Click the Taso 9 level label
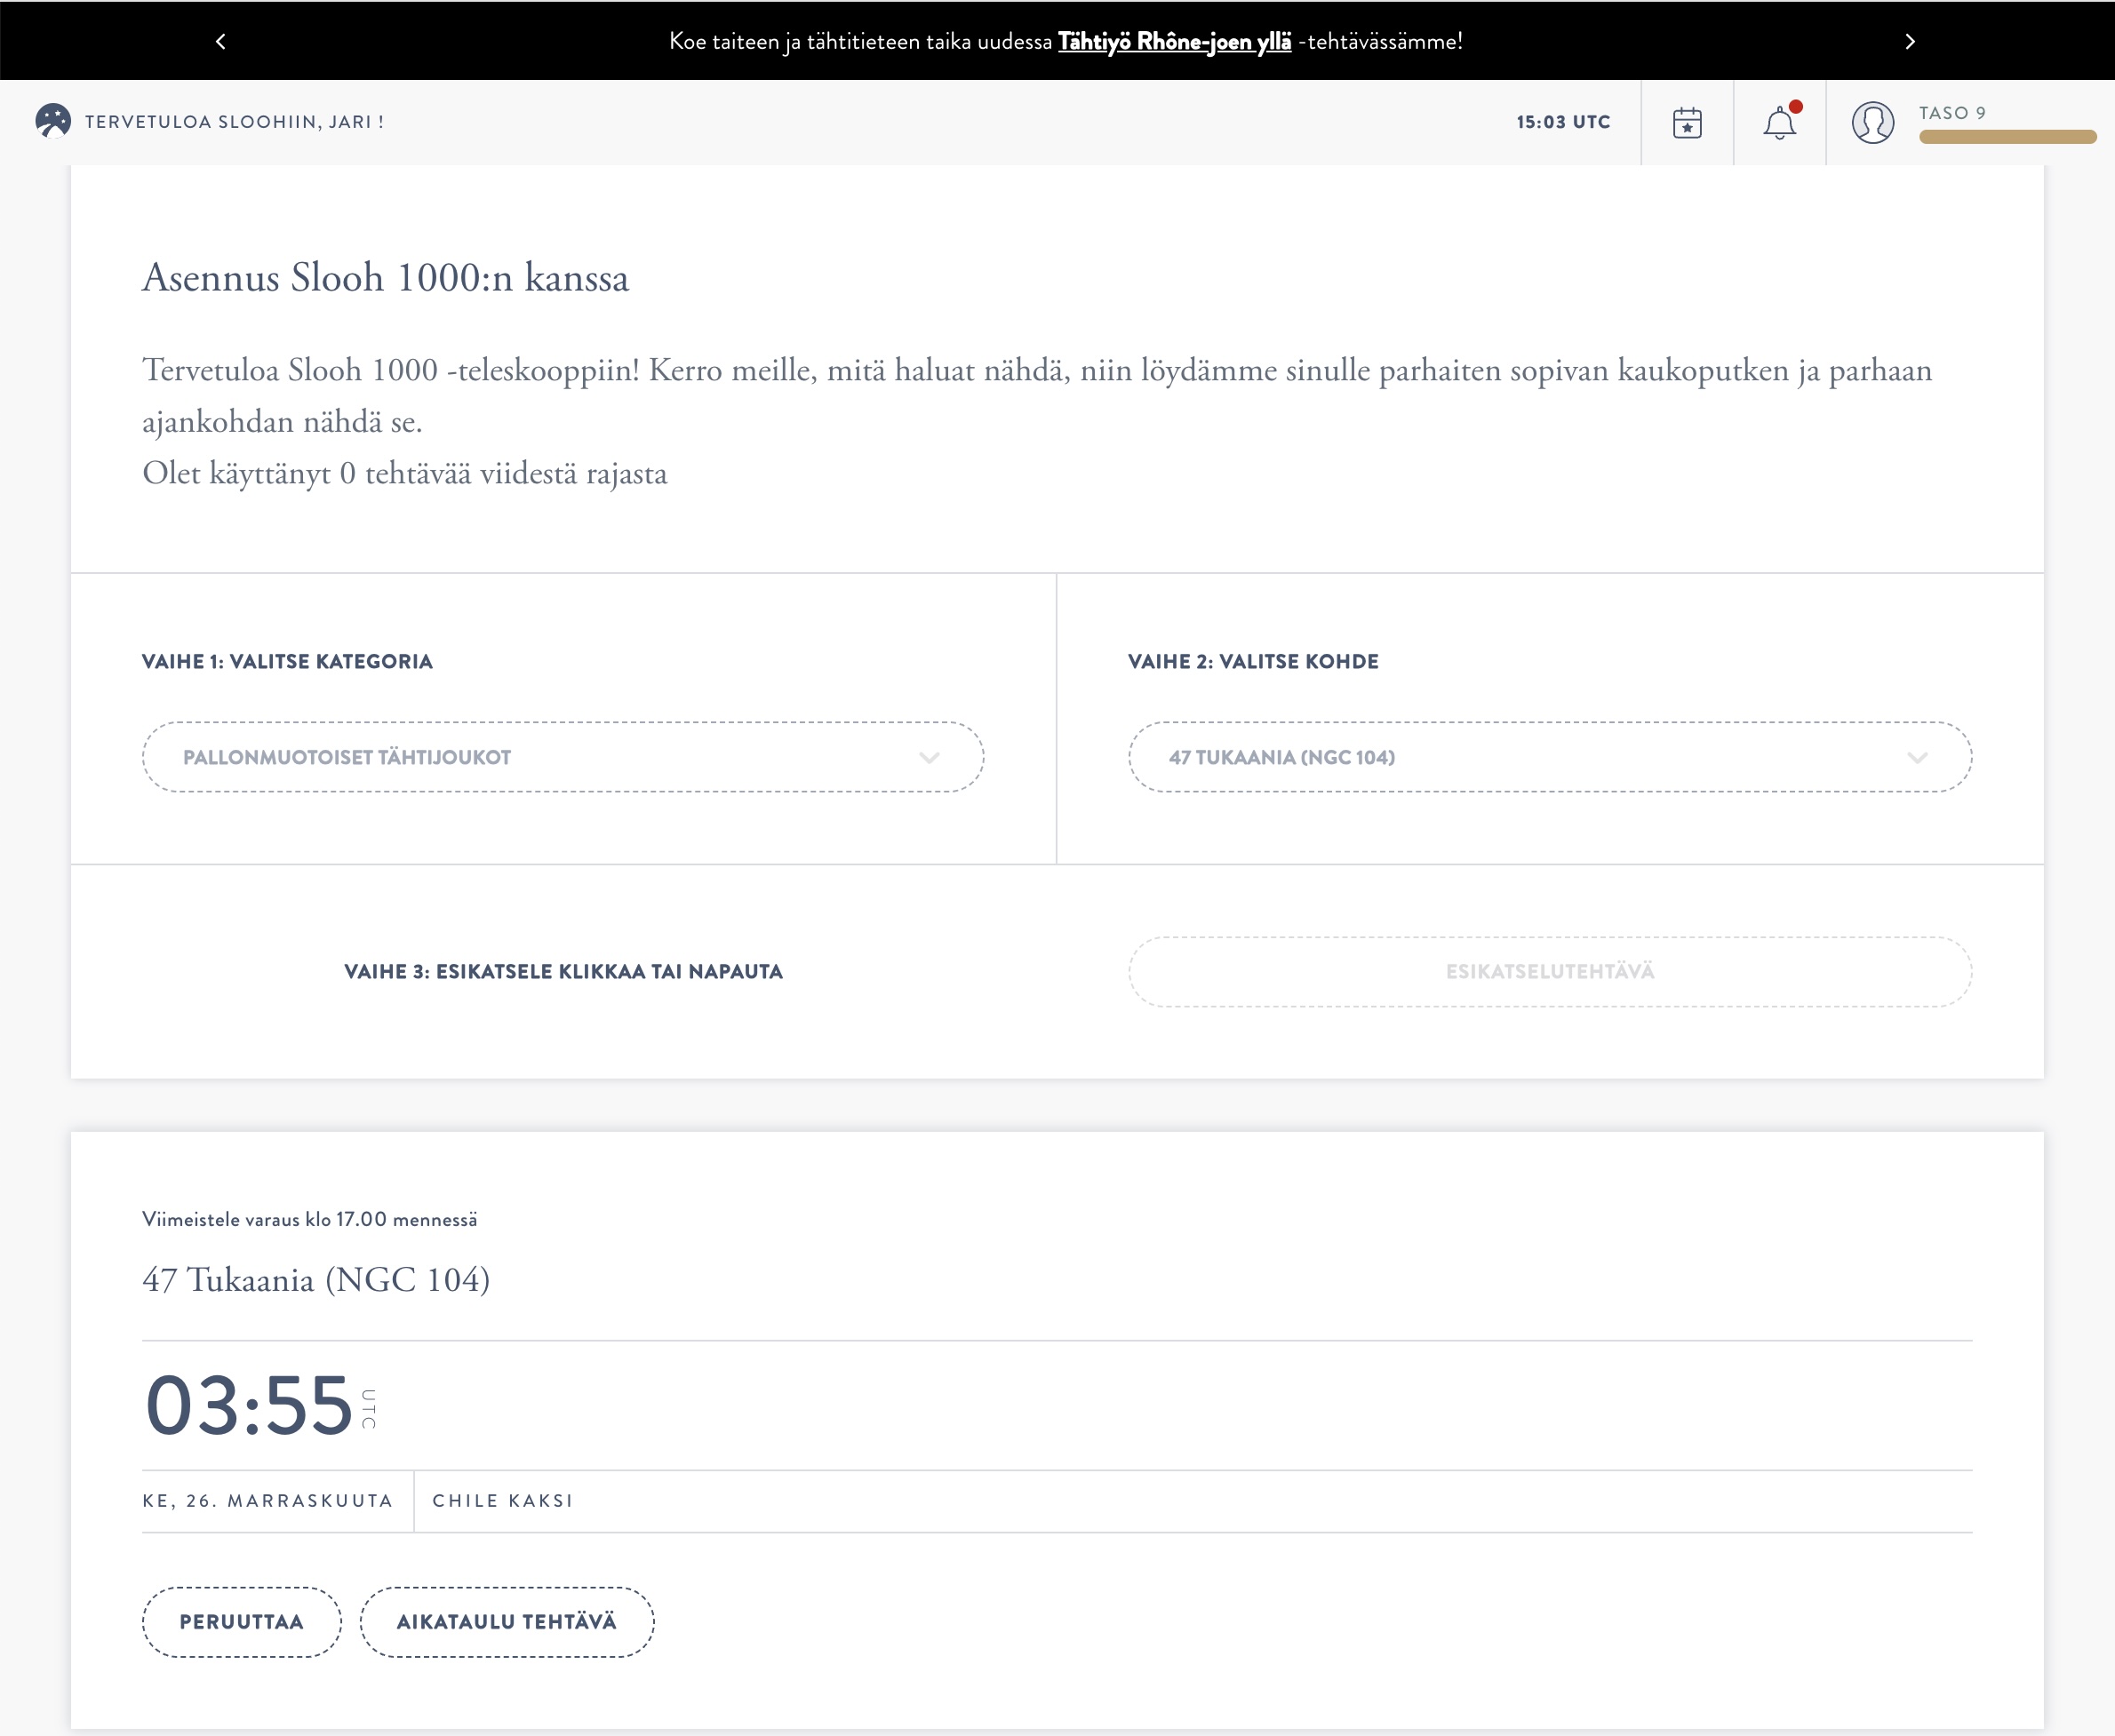 [x=1951, y=113]
